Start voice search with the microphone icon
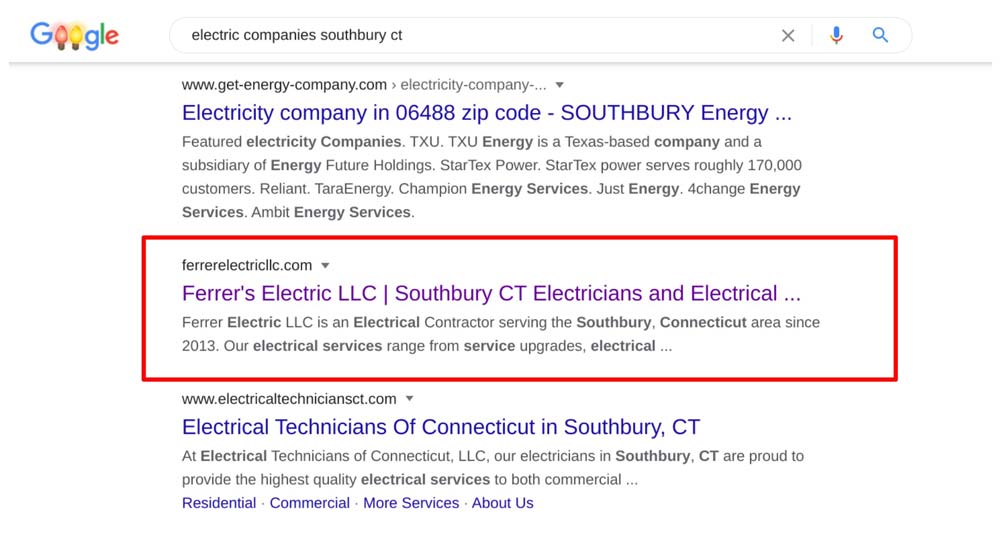Screen dimensions: 1000x555 [836, 35]
